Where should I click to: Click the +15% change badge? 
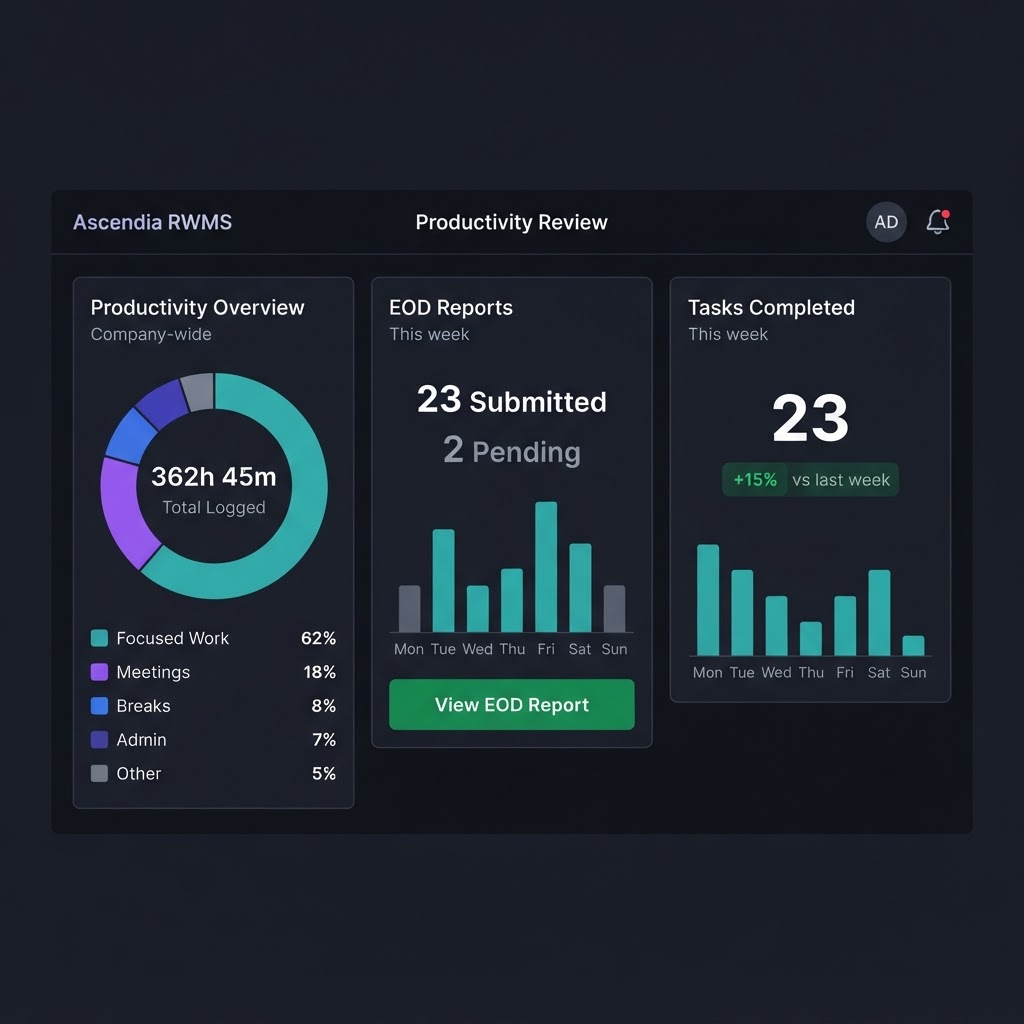pyautogui.click(x=755, y=480)
